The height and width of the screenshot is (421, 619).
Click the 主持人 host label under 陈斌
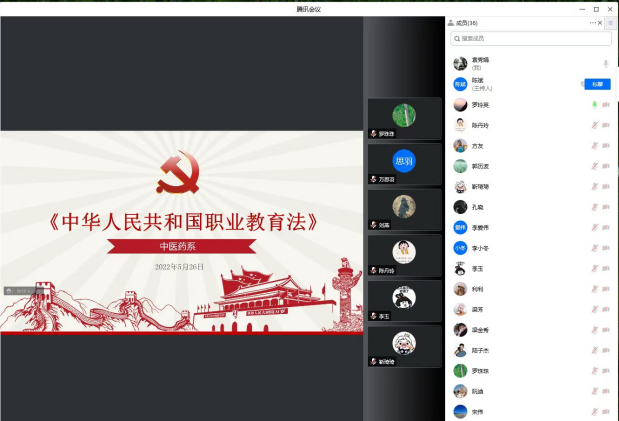482,88
